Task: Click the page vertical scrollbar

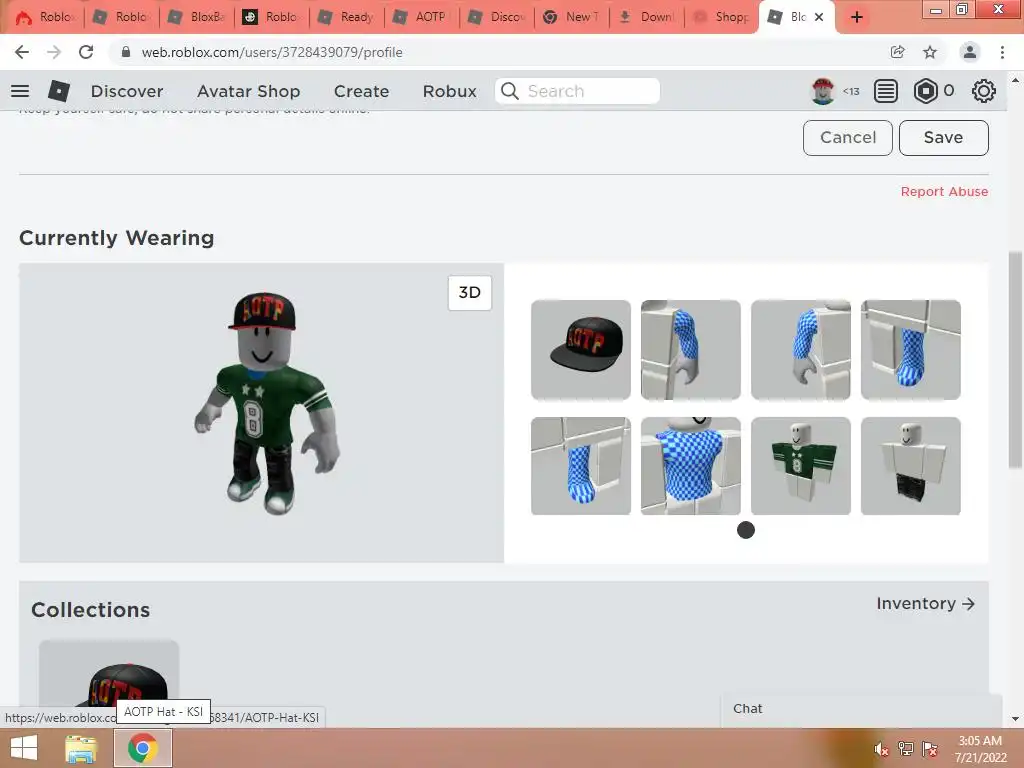Action: coord(1015,359)
